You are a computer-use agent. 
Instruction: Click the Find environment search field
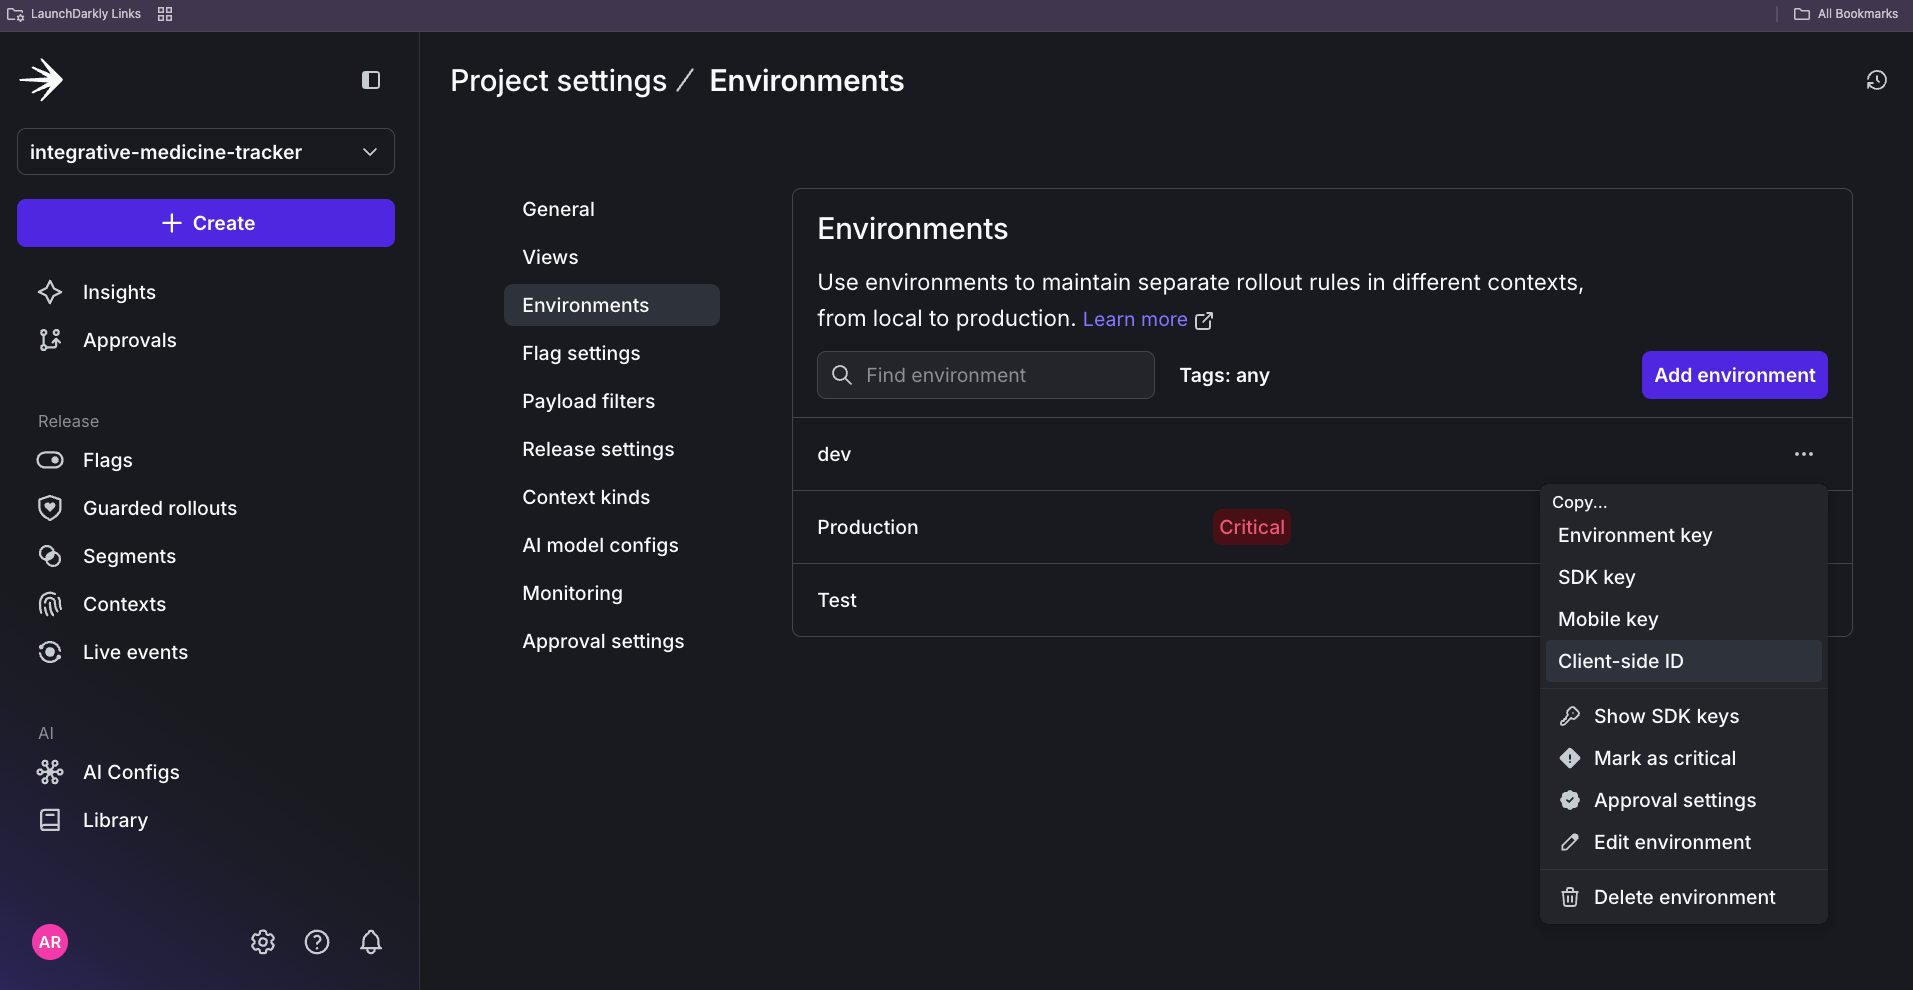pyautogui.click(x=985, y=375)
